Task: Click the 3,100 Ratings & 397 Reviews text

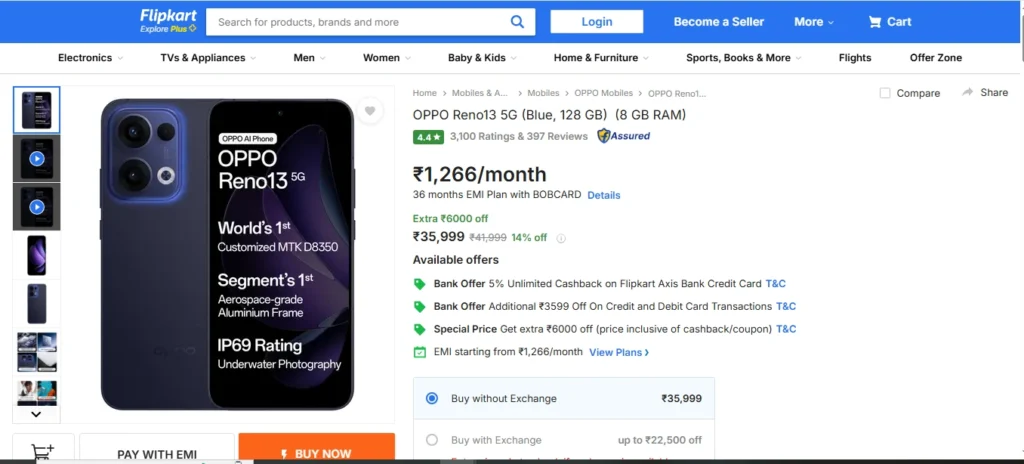Action: [519, 137]
